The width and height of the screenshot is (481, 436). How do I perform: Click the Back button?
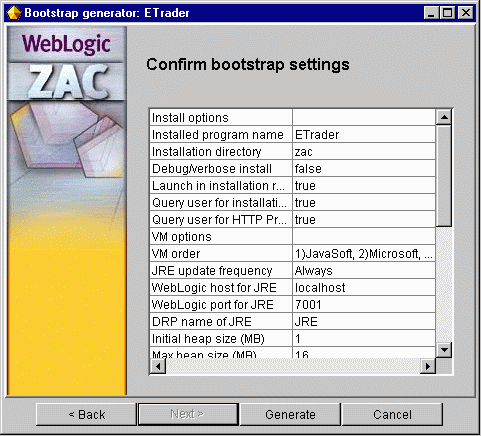(86, 414)
